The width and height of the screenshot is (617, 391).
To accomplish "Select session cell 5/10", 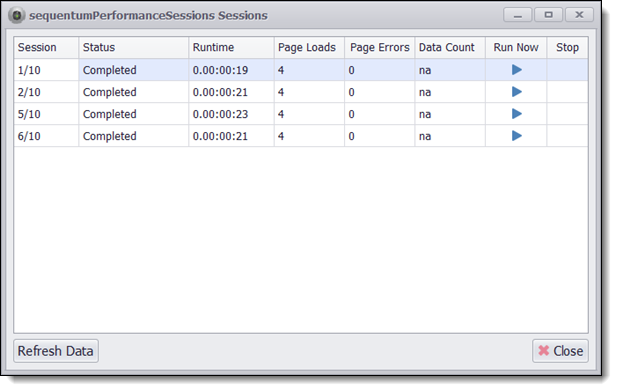I will (46, 114).
